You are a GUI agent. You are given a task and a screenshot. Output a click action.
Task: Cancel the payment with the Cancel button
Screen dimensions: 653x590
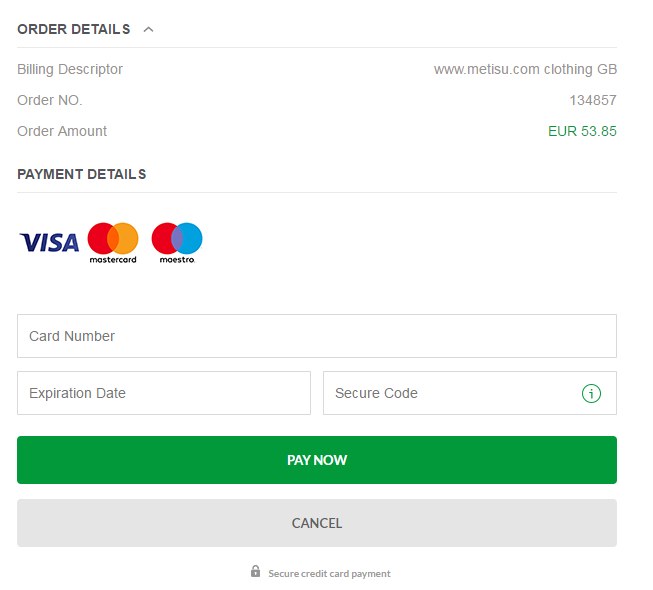[316, 523]
